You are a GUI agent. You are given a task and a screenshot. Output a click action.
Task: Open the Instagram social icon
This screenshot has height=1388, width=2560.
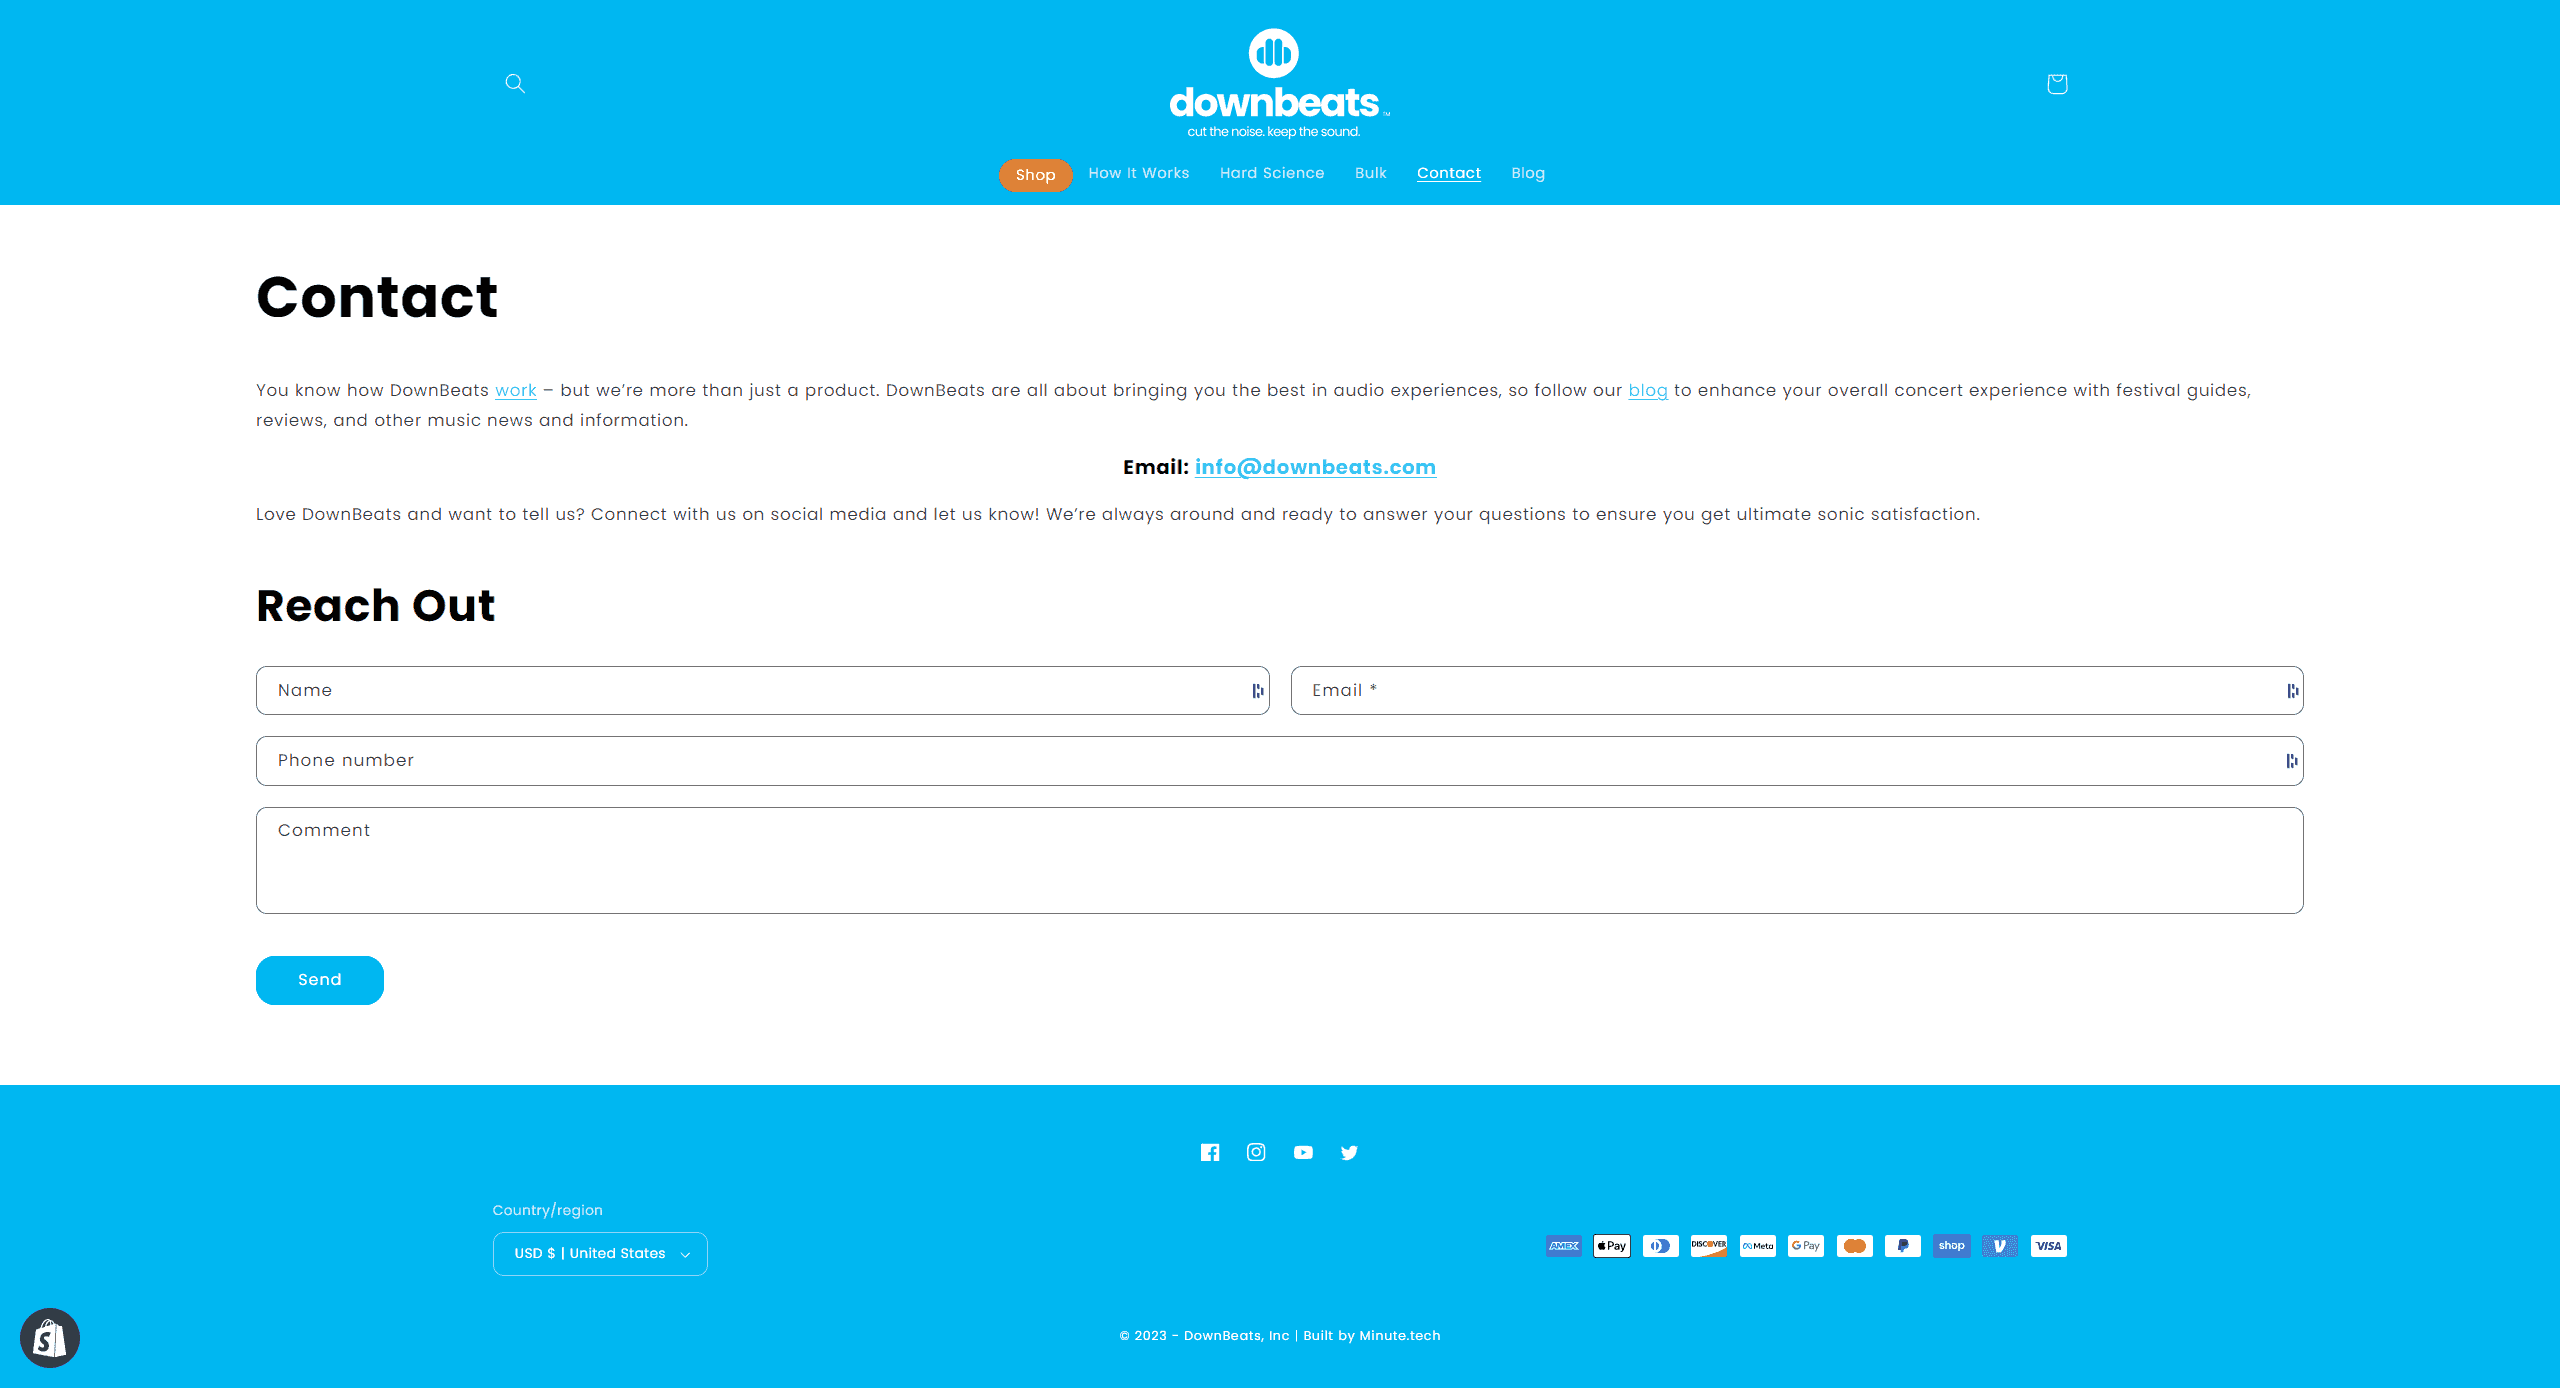[1256, 1152]
